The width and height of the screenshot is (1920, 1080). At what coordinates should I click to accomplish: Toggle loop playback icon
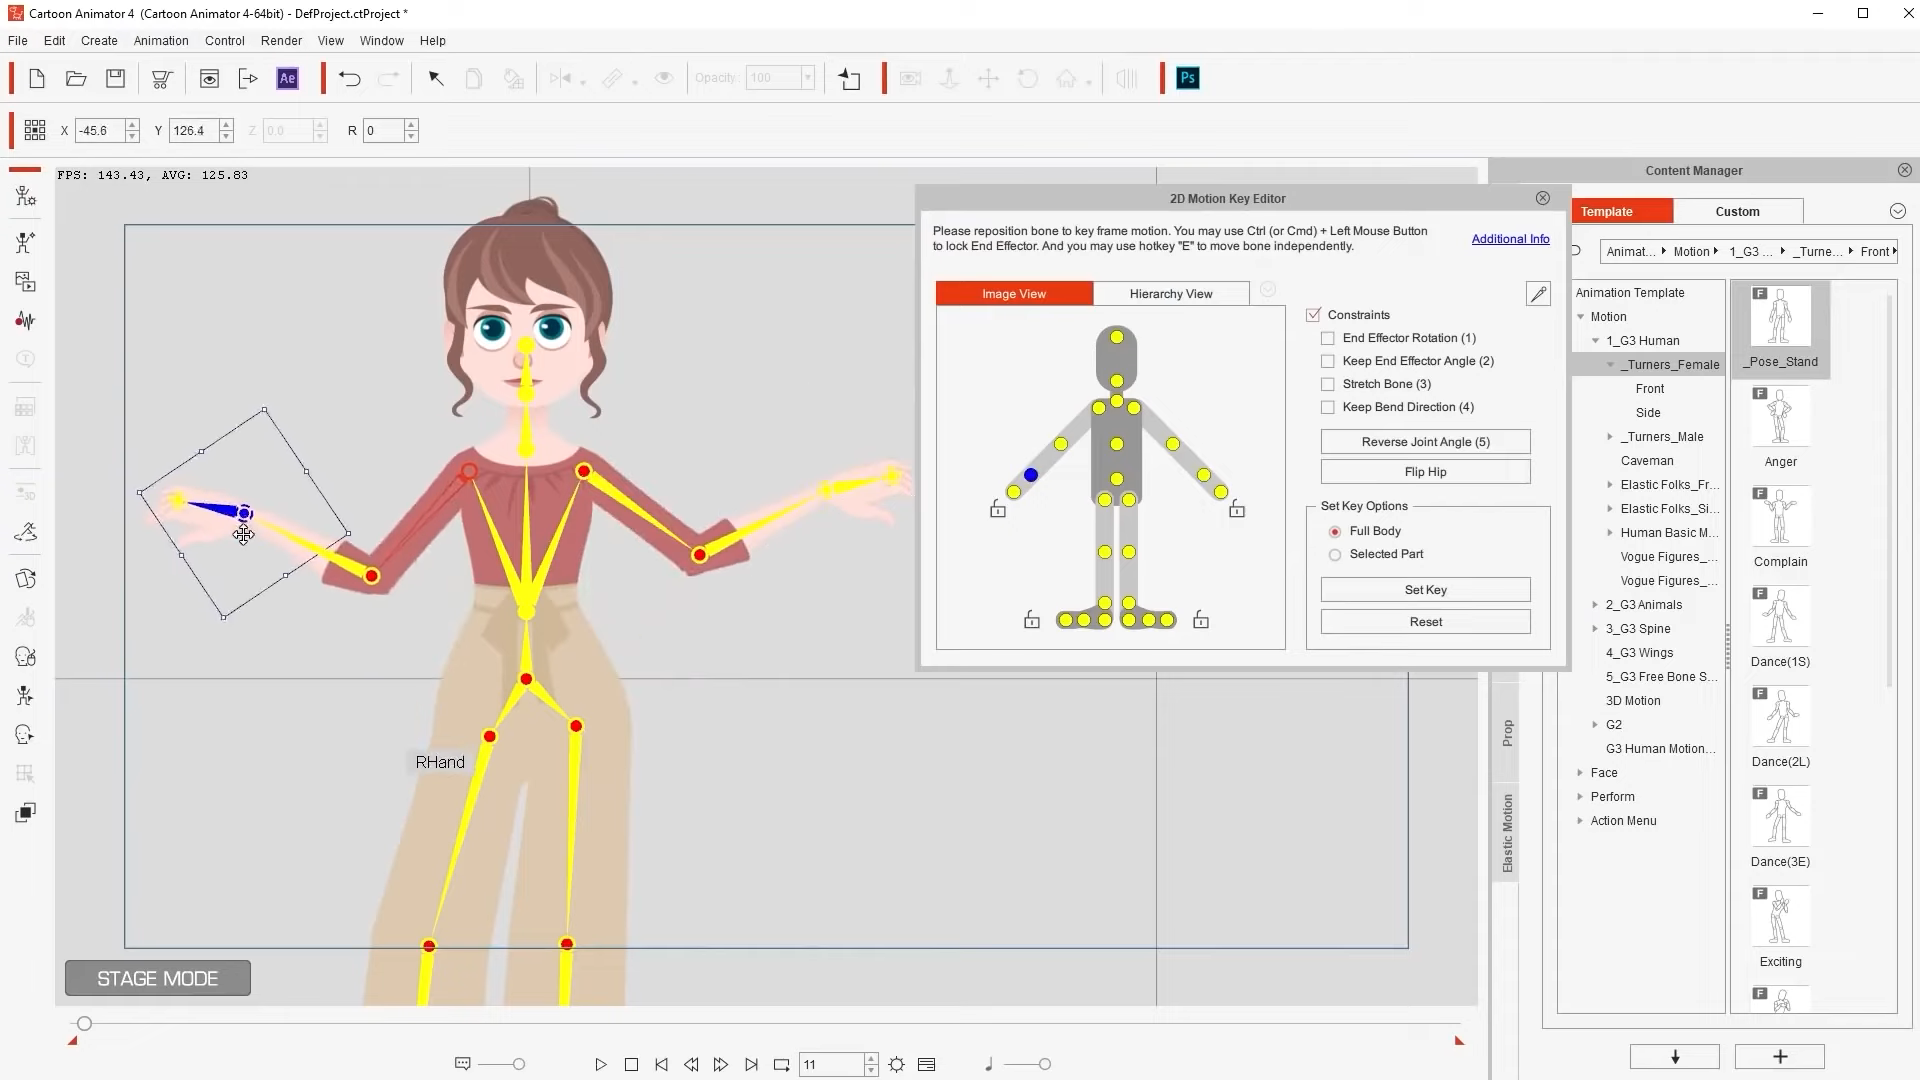pyautogui.click(x=782, y=1065)
